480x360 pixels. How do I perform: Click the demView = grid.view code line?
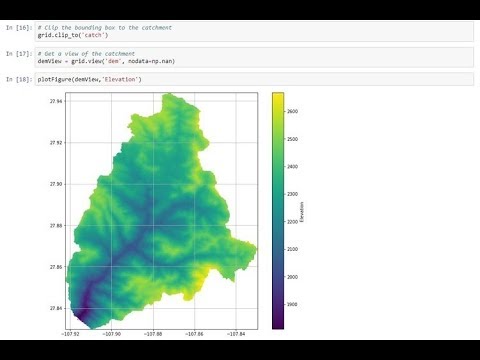[x=106, y=61]
